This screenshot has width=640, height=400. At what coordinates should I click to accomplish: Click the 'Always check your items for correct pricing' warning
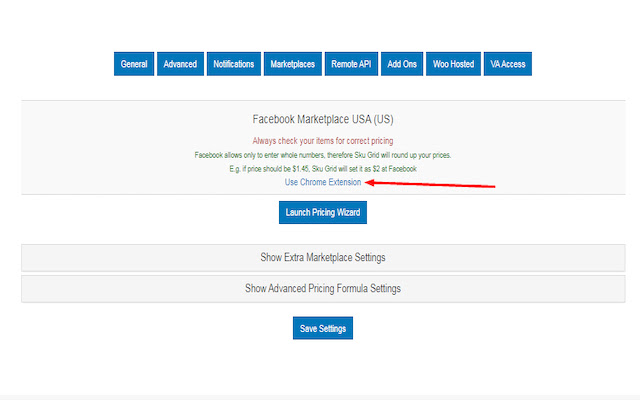(323, 141)
